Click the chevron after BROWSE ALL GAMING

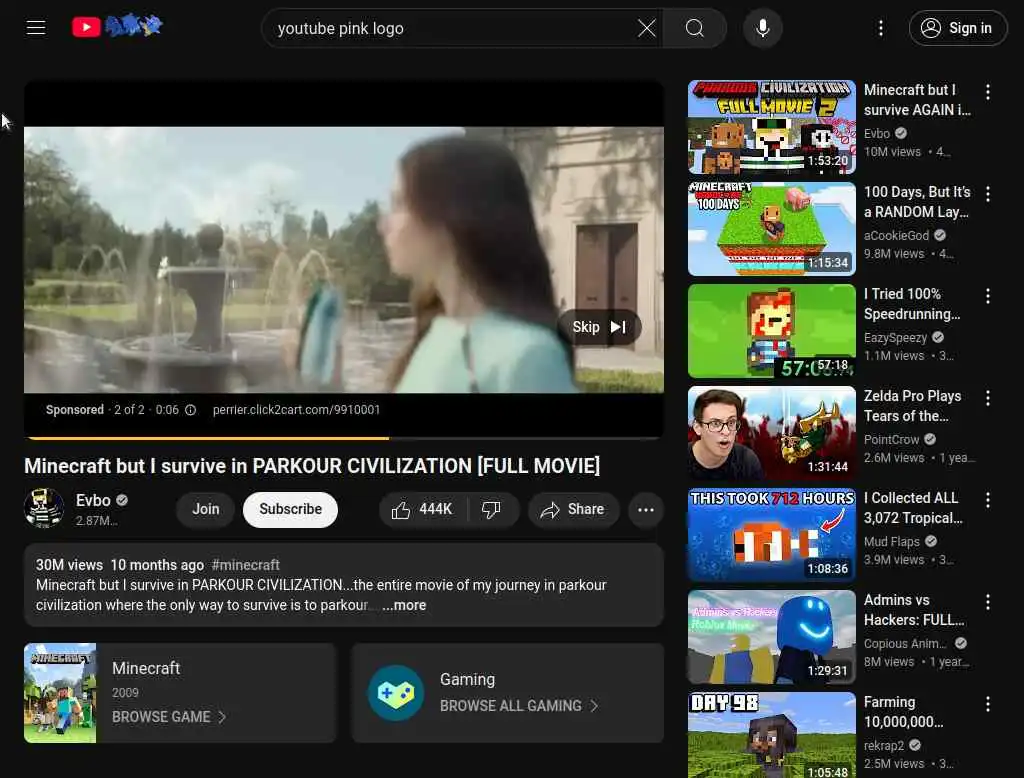pyautogui.click(x=594, y=706)
